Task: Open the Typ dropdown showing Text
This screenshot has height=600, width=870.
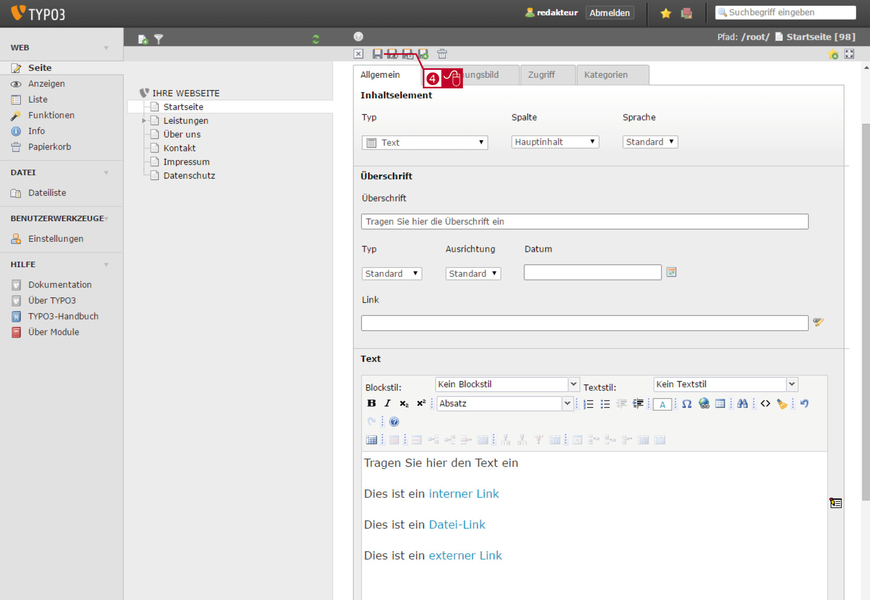Action: 425,143
